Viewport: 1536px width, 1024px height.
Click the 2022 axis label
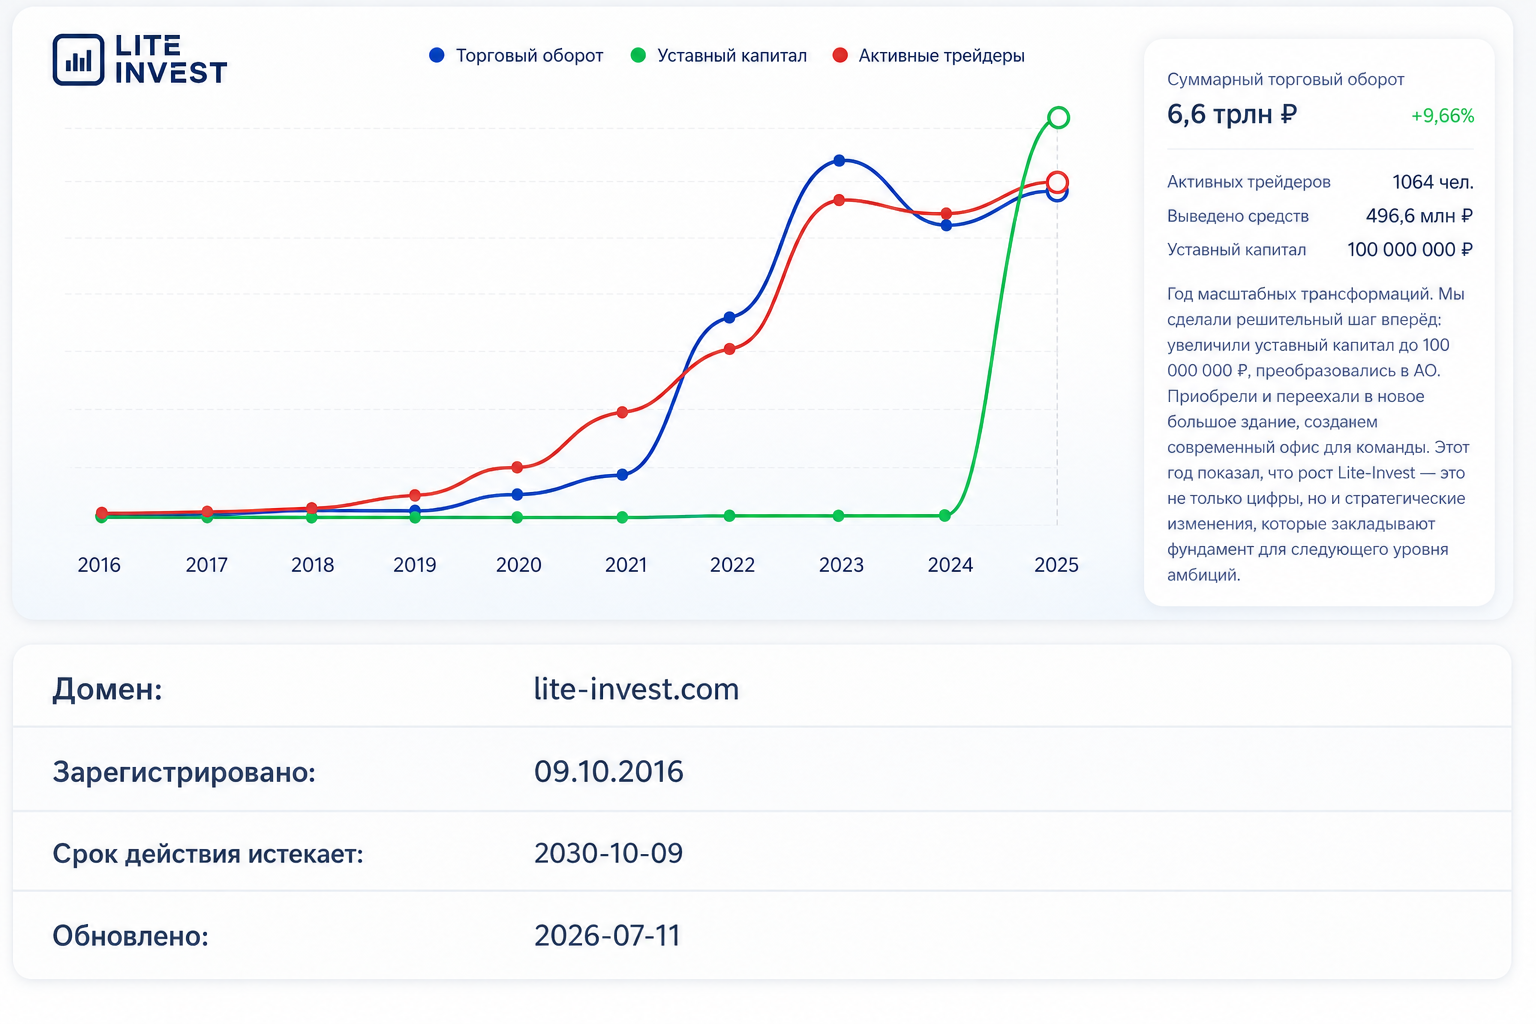pyautogui.click(x=733, y=565)
